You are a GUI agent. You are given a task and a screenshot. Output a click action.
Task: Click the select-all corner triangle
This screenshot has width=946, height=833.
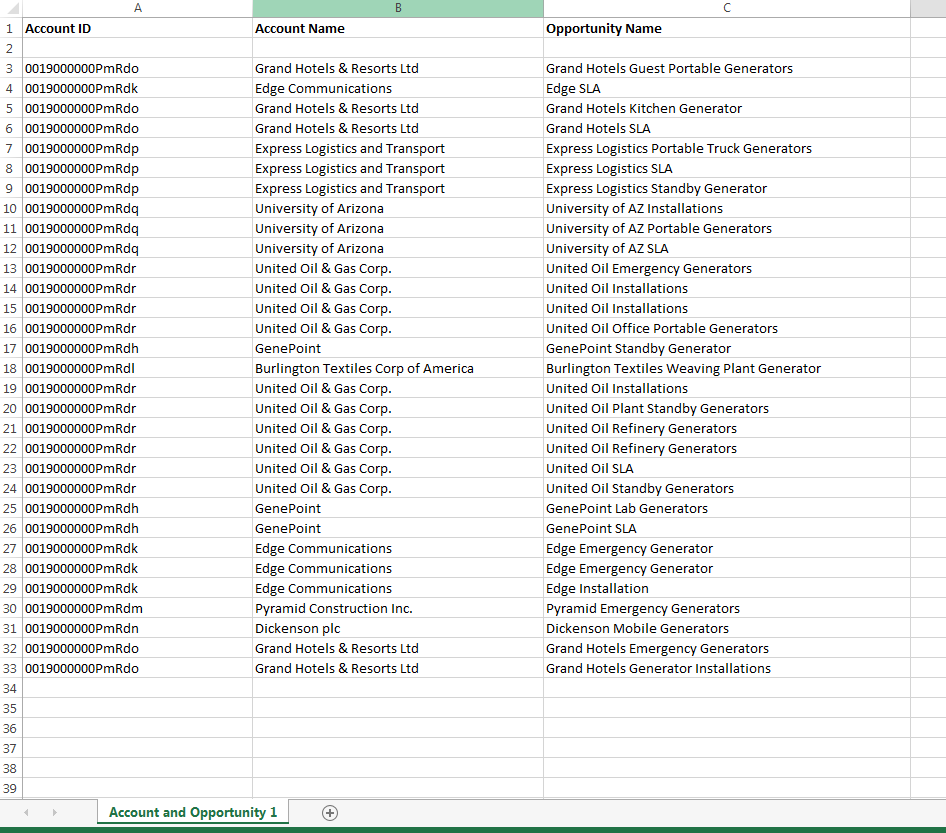click(x=12, y=8)
